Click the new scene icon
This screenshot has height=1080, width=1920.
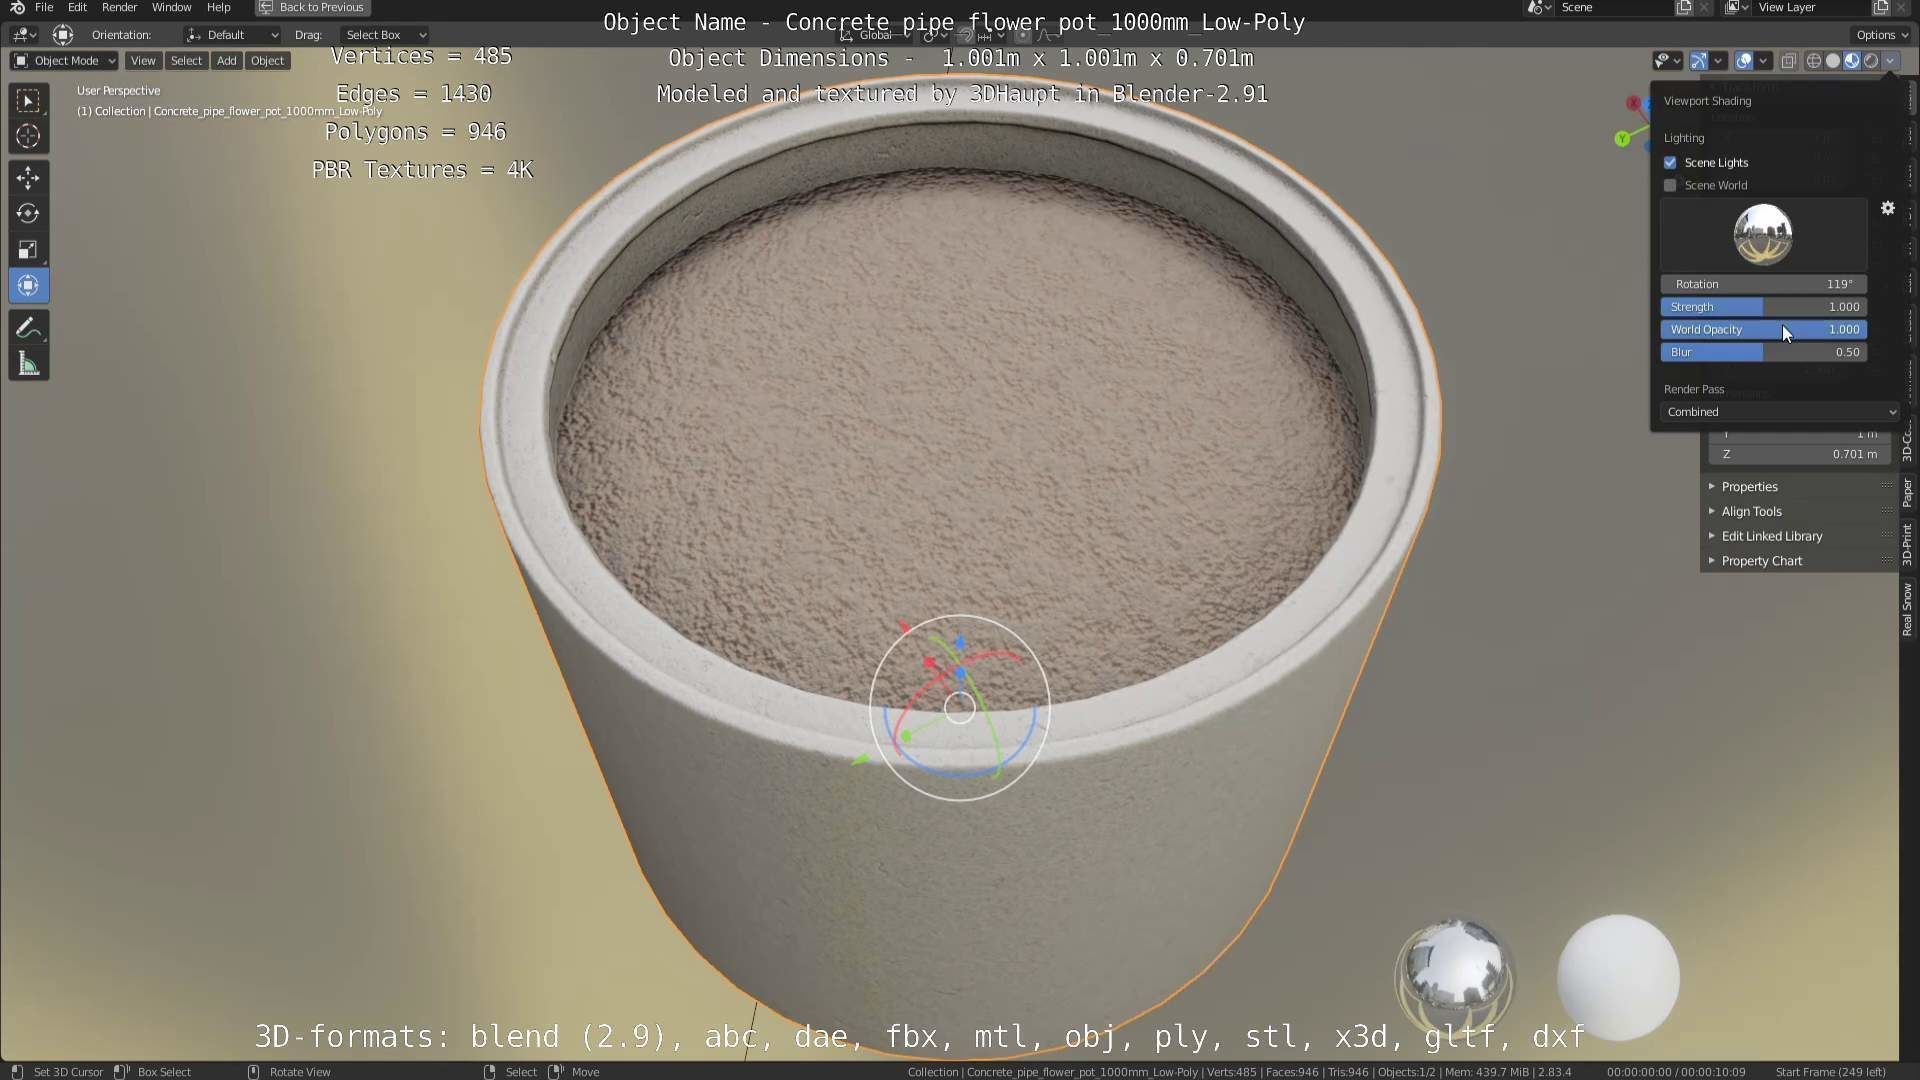pyautogui.click(x=1684, y=7)
